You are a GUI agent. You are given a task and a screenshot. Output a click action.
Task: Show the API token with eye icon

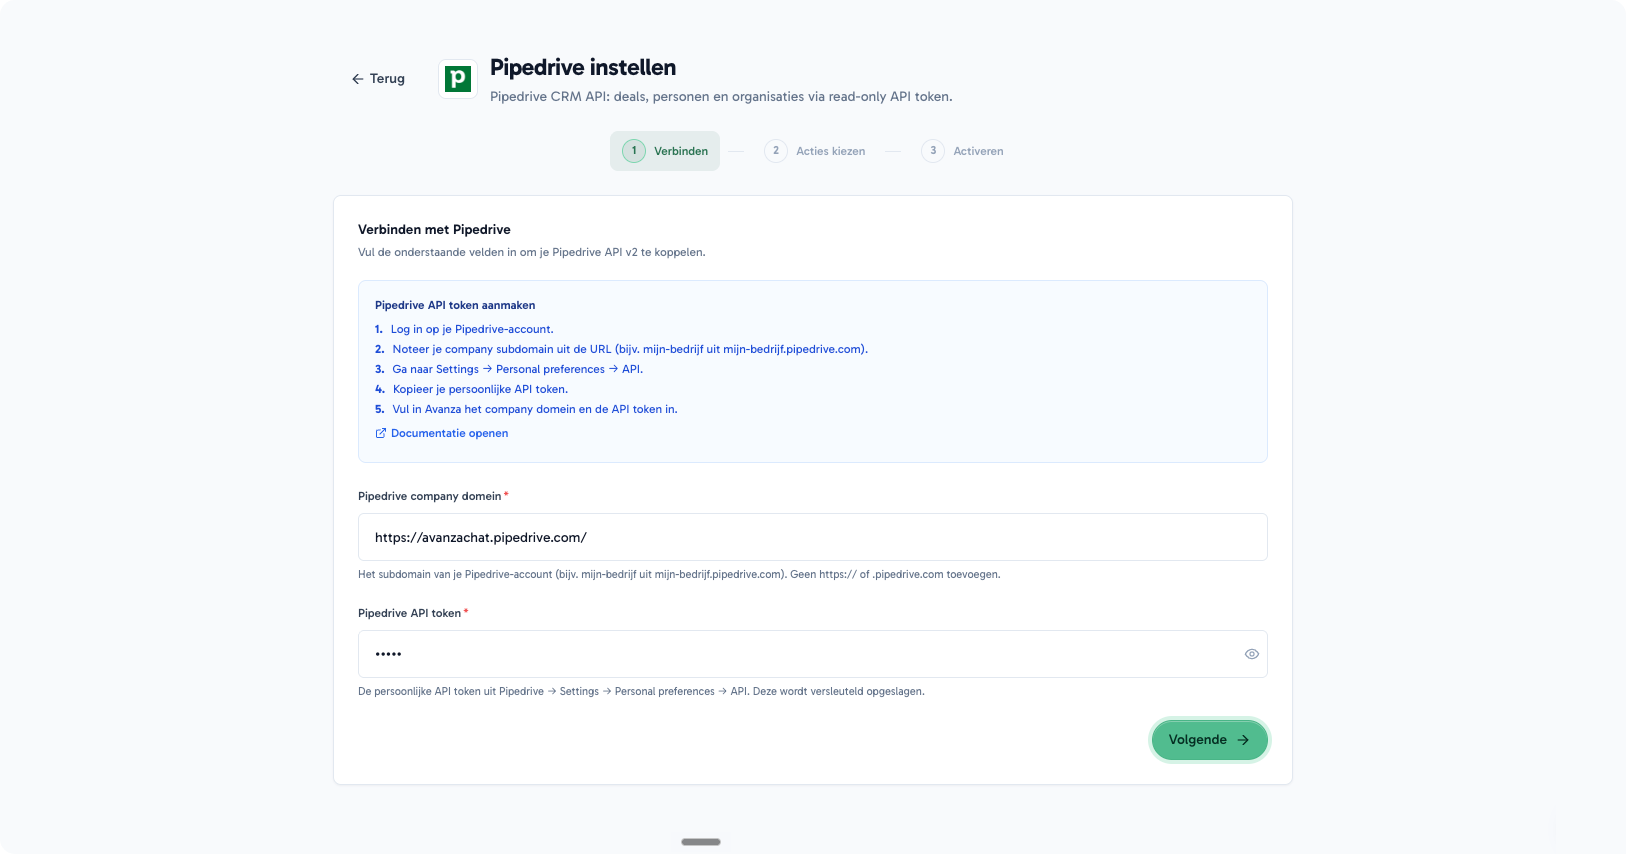pyautogui.click(x=1251, y=654)
